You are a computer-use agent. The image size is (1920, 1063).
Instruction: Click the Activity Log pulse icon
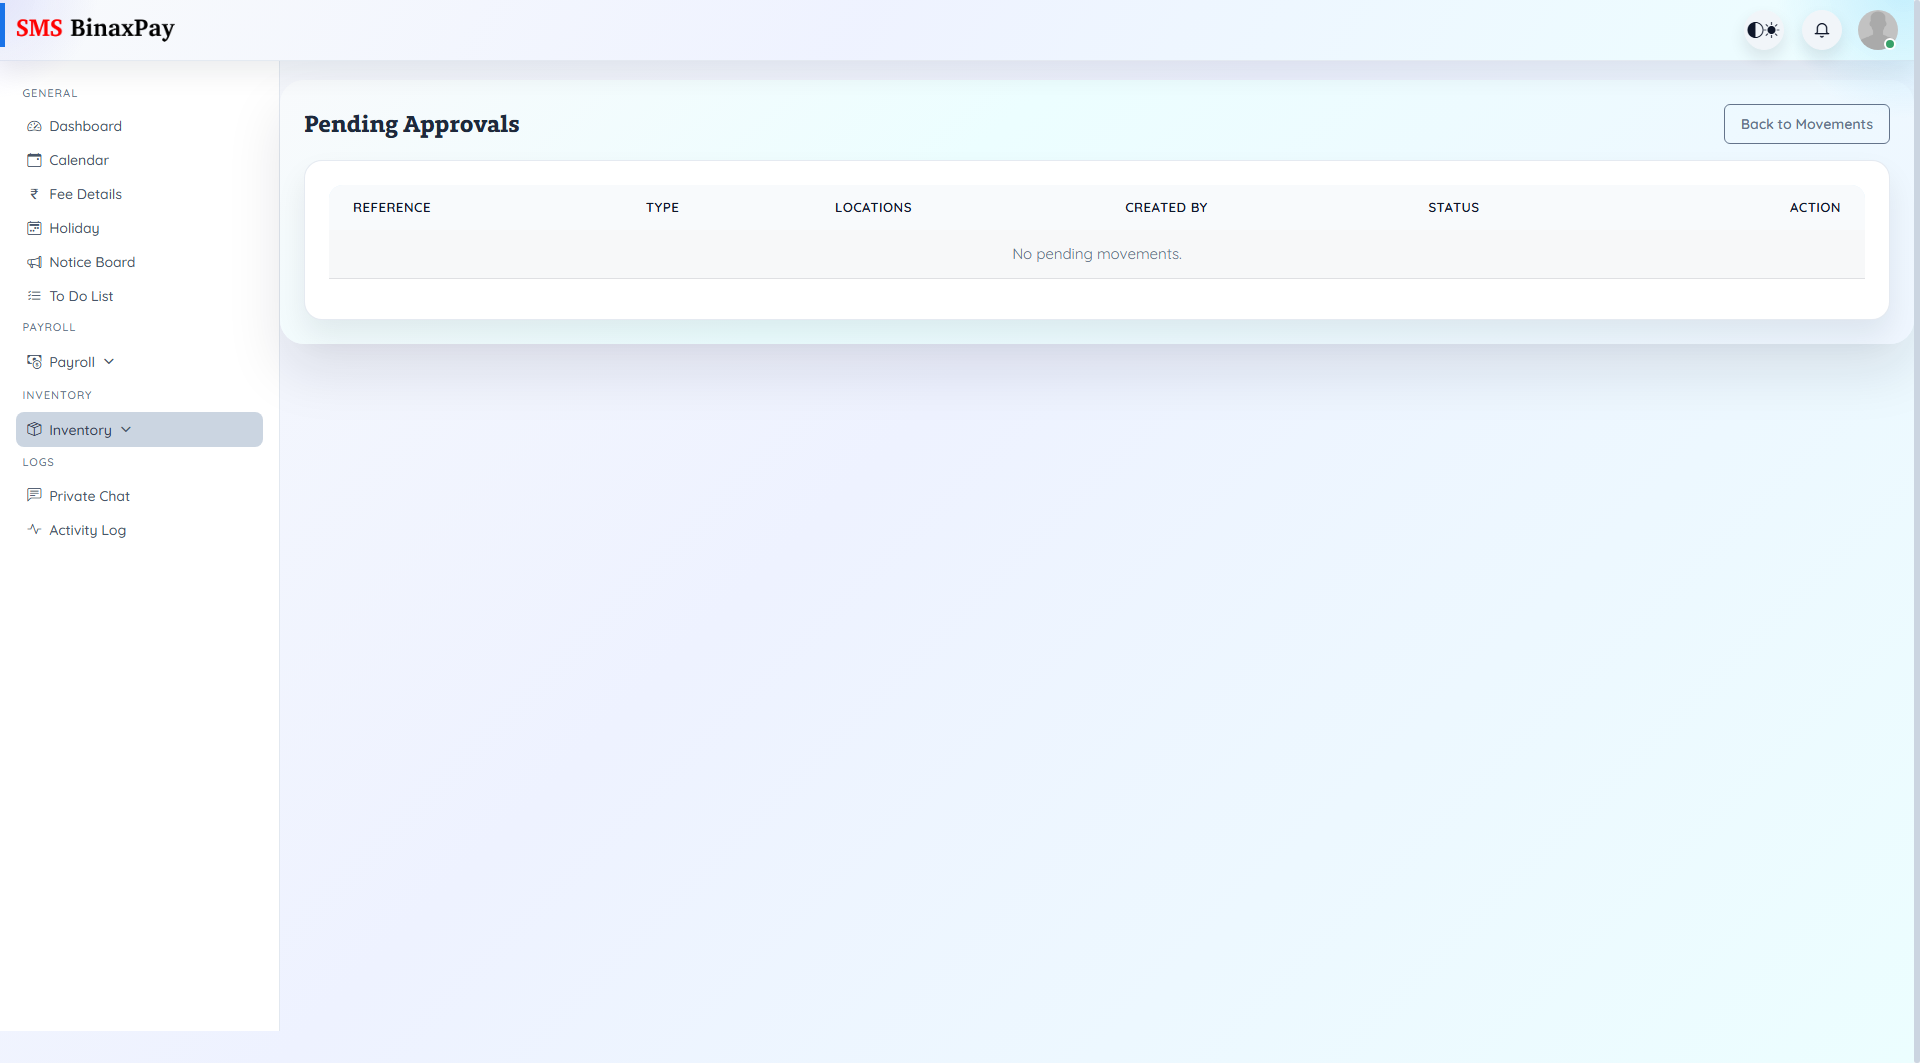[x=34, y=530]
